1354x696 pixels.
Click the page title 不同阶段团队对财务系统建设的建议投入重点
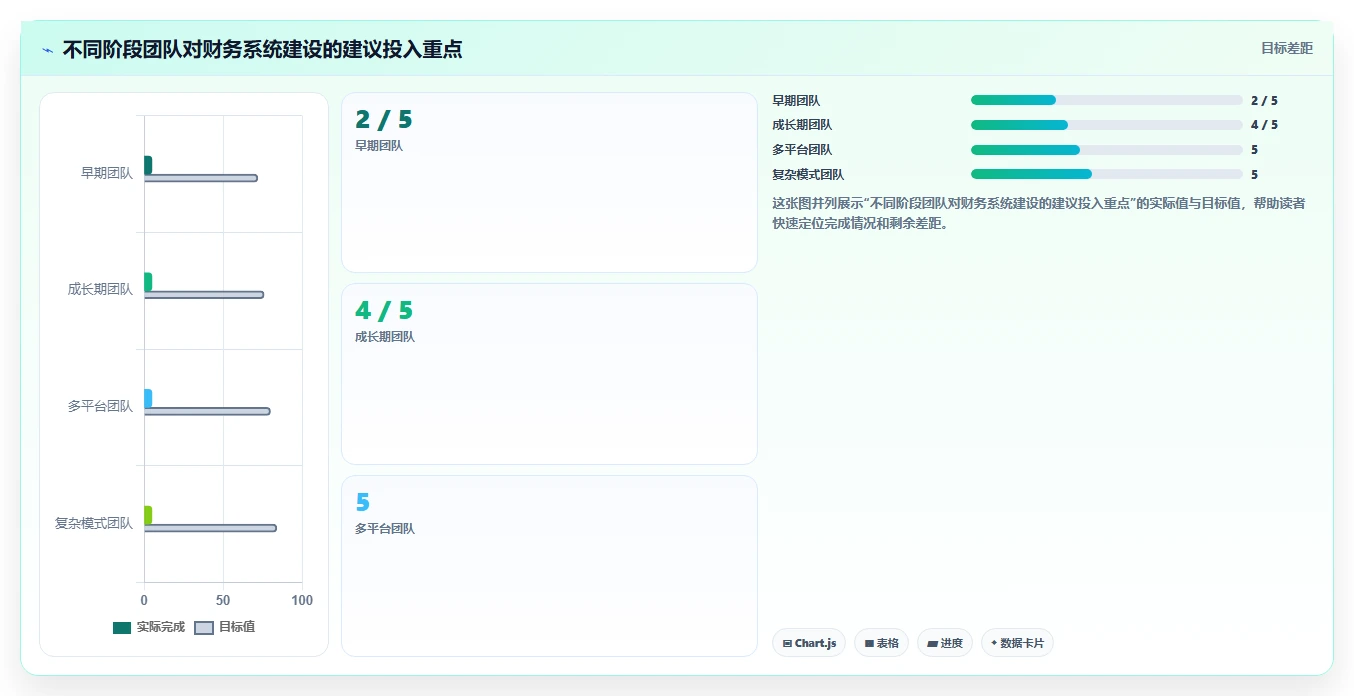tap(262, 50)
